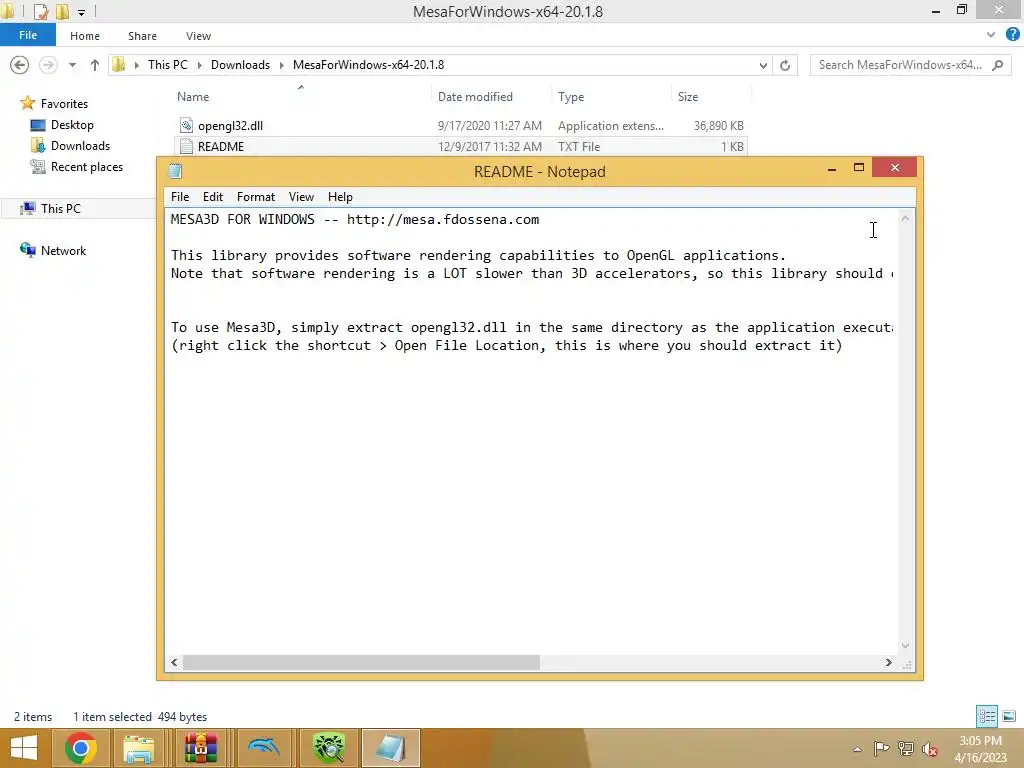The width and height of the screenshot is (1024, 768).
Task: Select the opengl32.dll file name
Action: 231,125
